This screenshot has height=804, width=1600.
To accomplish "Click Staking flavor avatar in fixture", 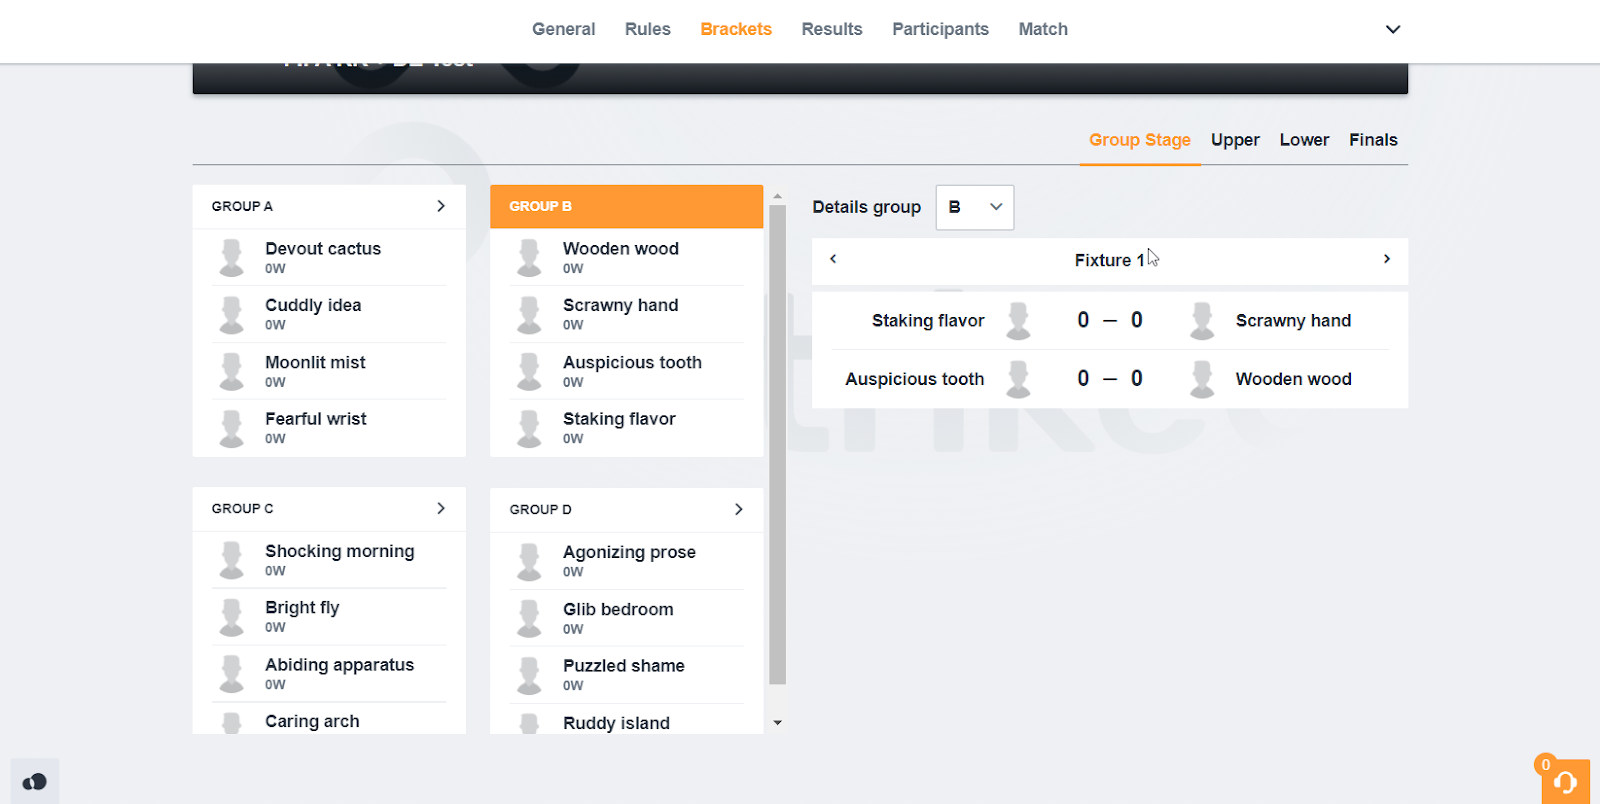I will [x=1018, y=321].
